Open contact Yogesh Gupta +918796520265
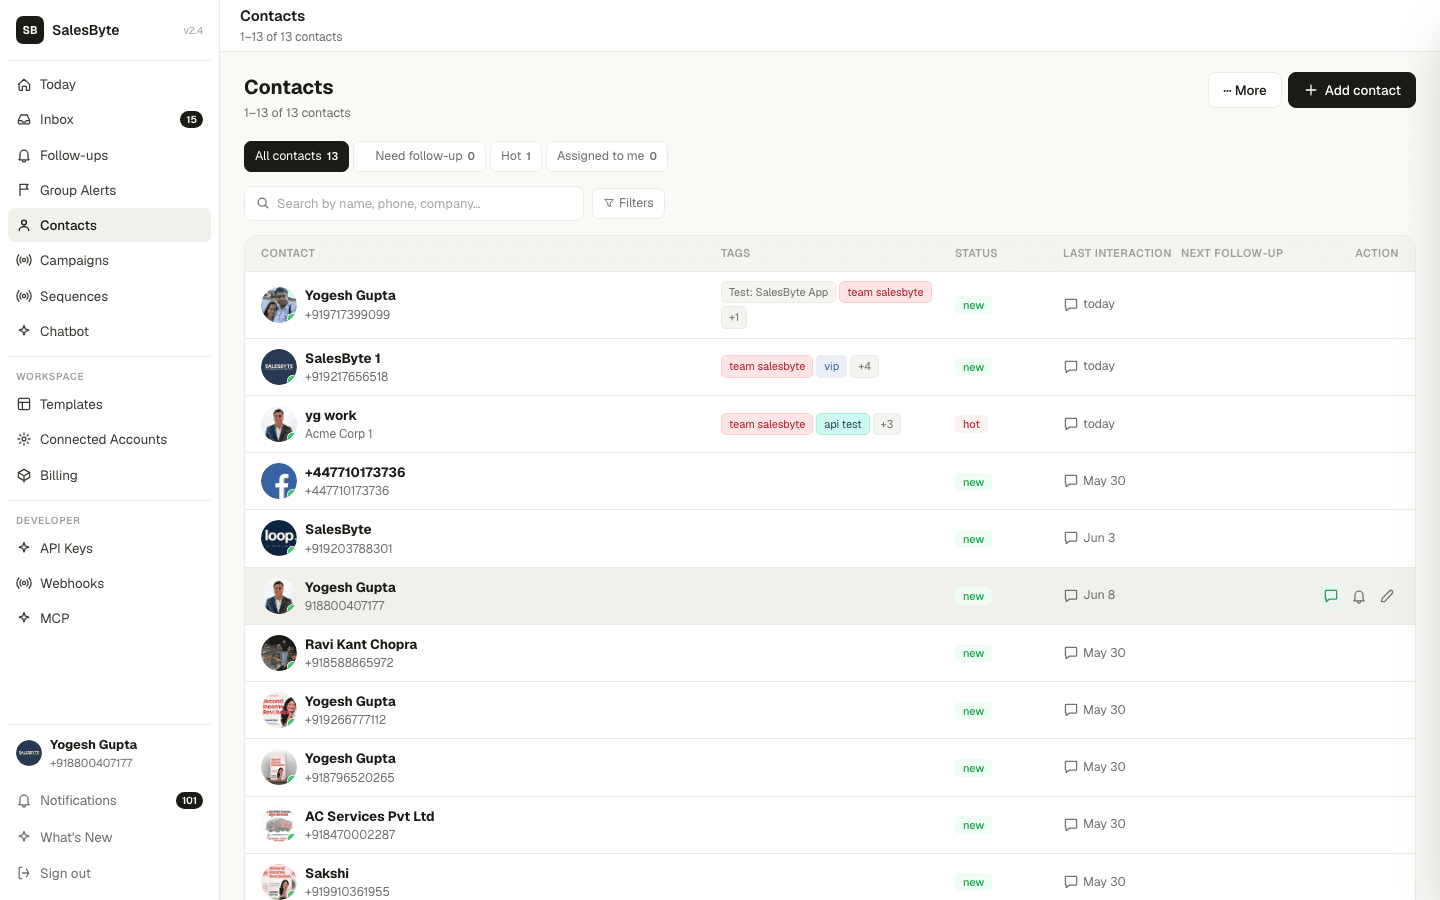 tap(830, 768)
